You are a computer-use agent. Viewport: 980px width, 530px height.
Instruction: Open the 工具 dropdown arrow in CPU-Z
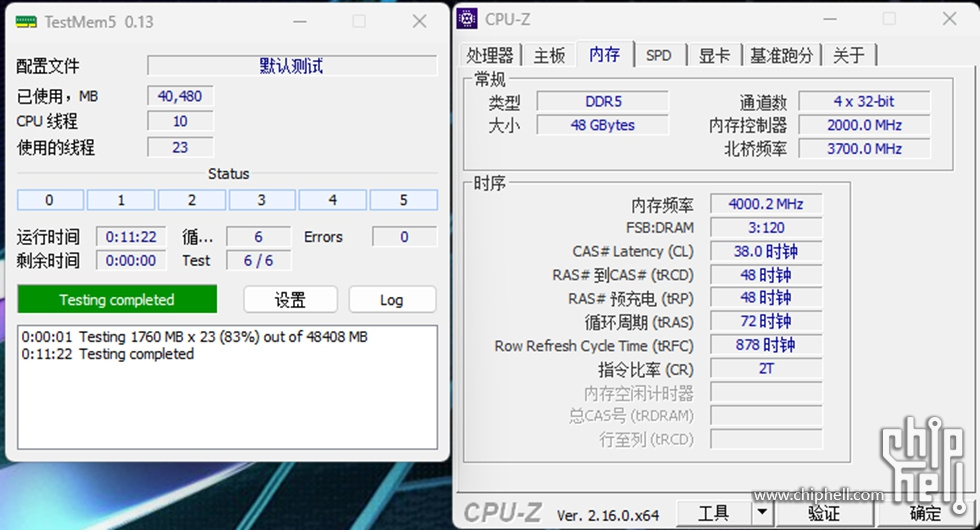coord(762,513)
